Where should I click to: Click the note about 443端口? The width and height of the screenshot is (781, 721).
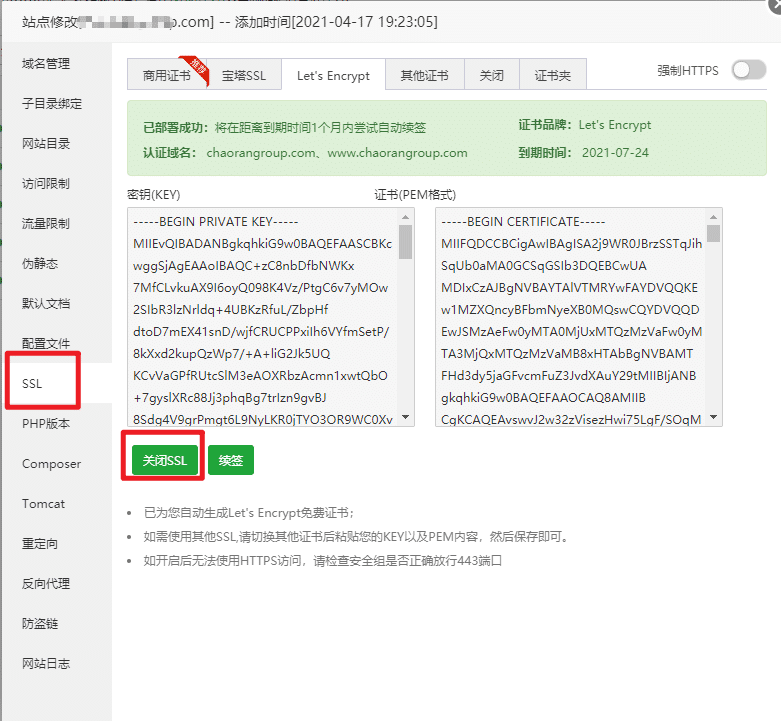(x=322, y=561)
